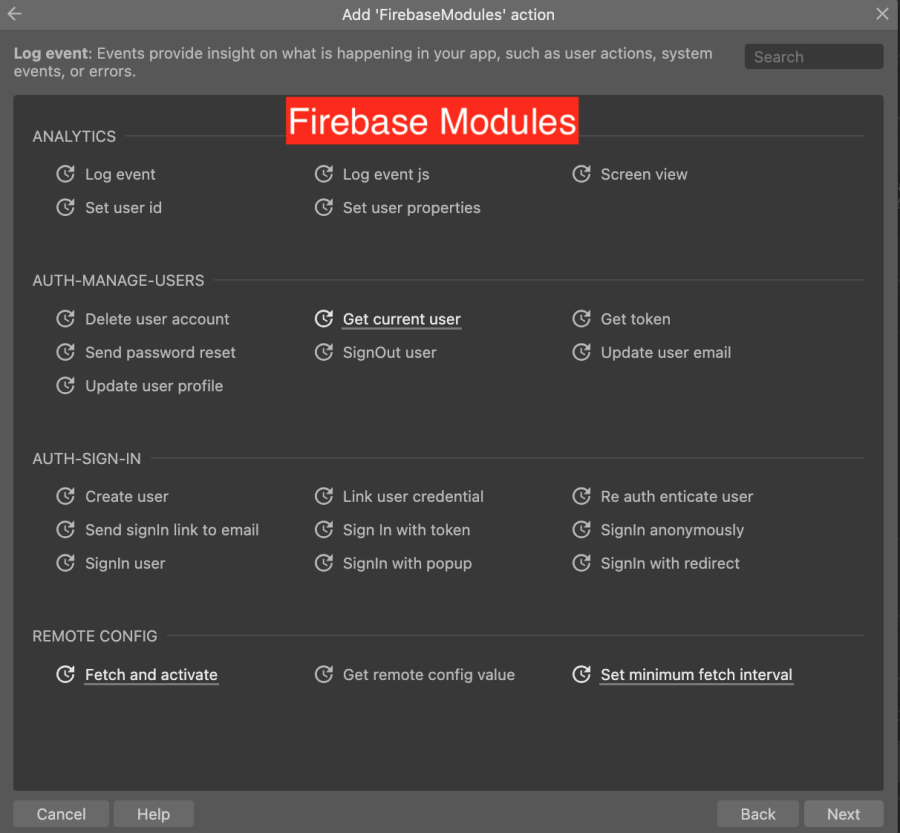
Task: Select Send password reset action
Action: tap(159, 352)
